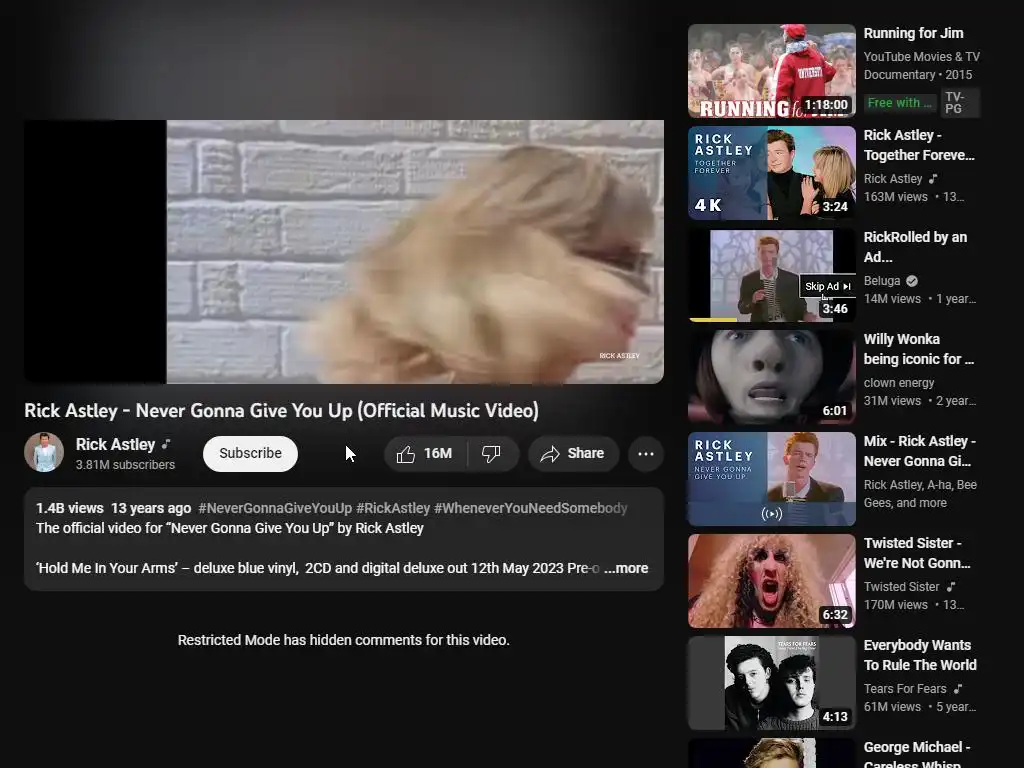Open the Mix - Rick Astley title
The image size is (1024, 768).
920,451
